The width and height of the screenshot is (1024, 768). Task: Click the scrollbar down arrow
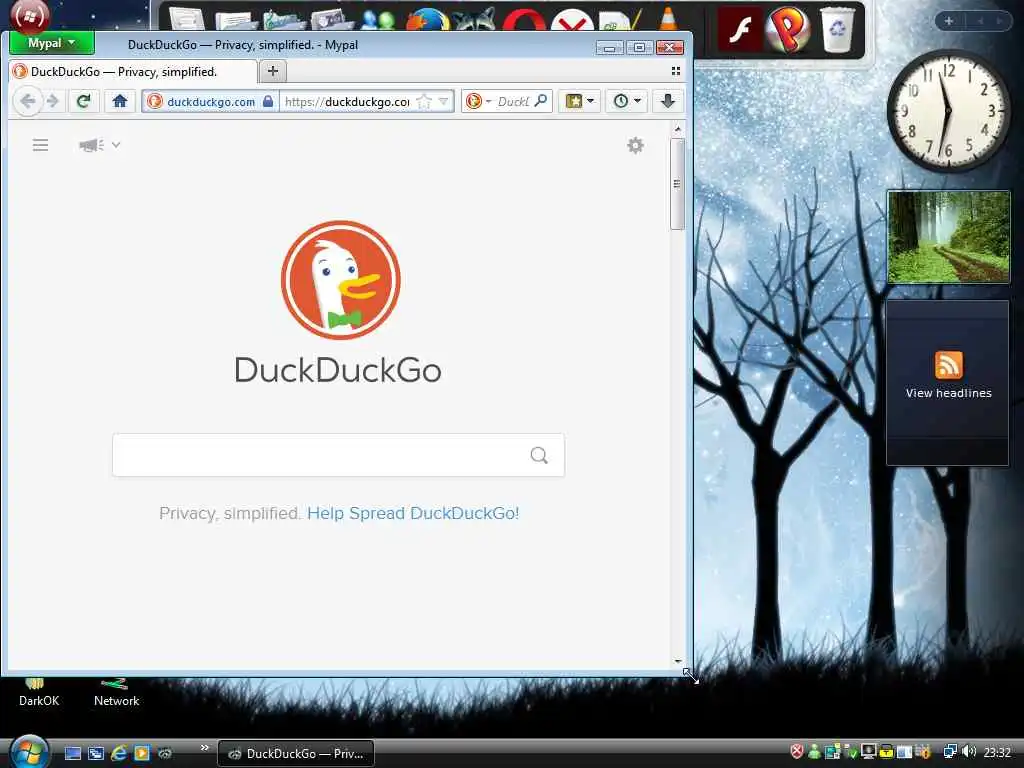[x=678, y=661]
